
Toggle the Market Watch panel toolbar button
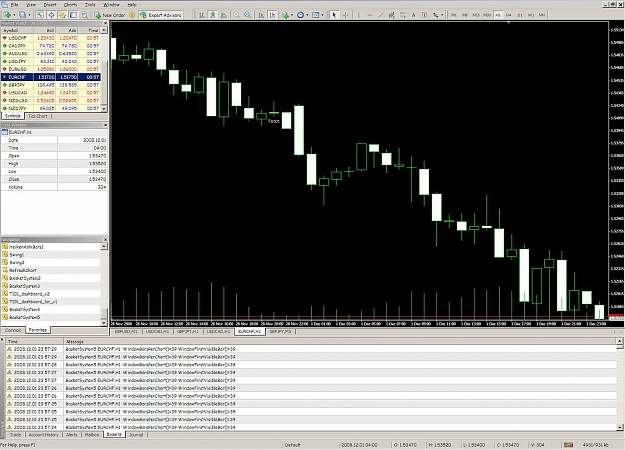coord(40,15)
